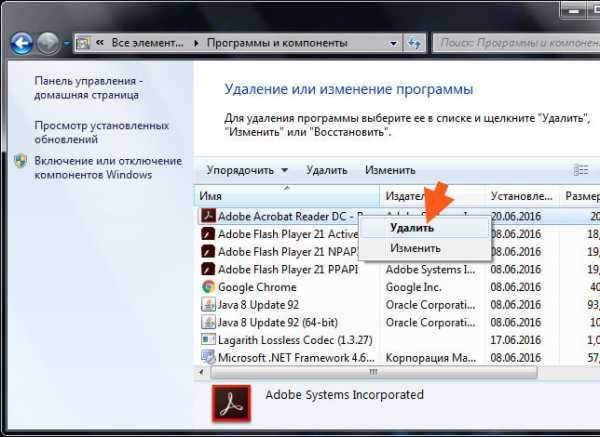600x437 pixels.
Task: Click the Microsoft .NET Framework 4.6 icon
Action: tap(208, 357)
